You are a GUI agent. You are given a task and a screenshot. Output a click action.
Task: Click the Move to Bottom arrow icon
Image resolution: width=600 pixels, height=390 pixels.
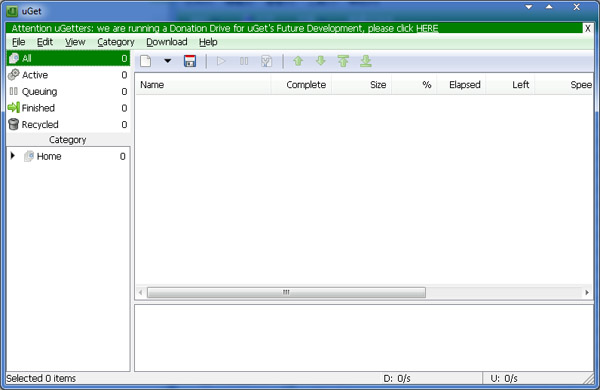coord(366,61)
